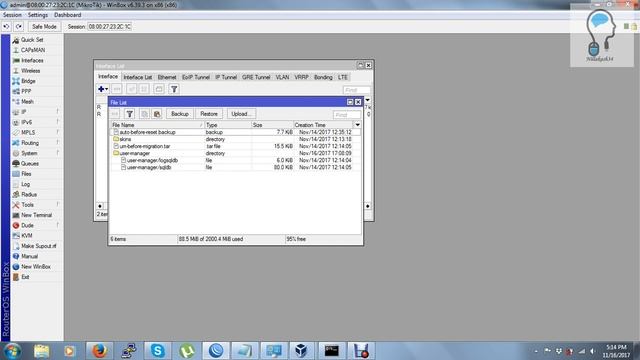Click the Restore button
This screenshot has width=640, height=360.
click(209, 114)
